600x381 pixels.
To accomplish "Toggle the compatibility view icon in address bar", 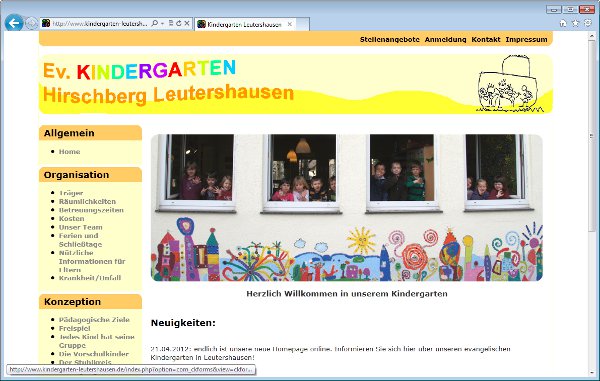I will click(x=171, y=23).
